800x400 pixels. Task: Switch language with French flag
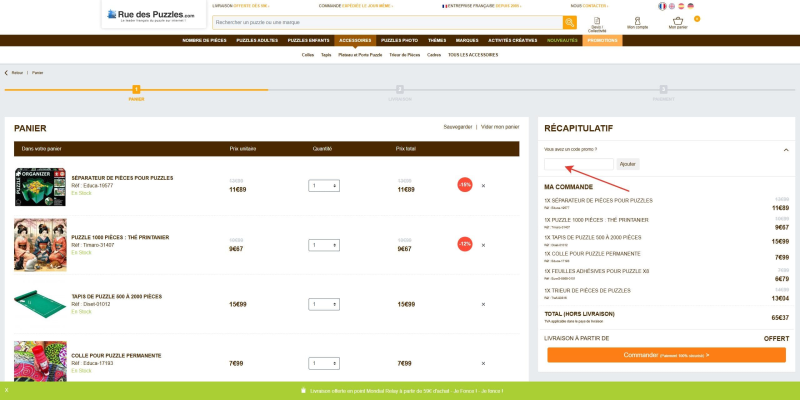click(662, 6)
